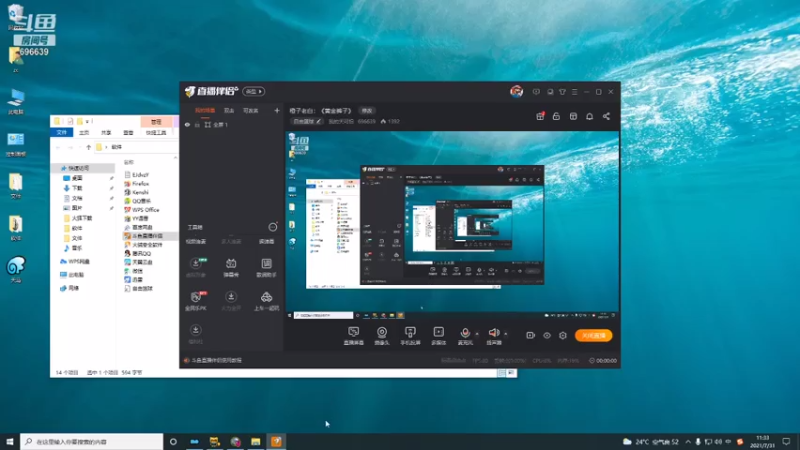This screenshot has height=450, width=800.
Task: Start recording with the camcorder icon
Action: point(531,335)
